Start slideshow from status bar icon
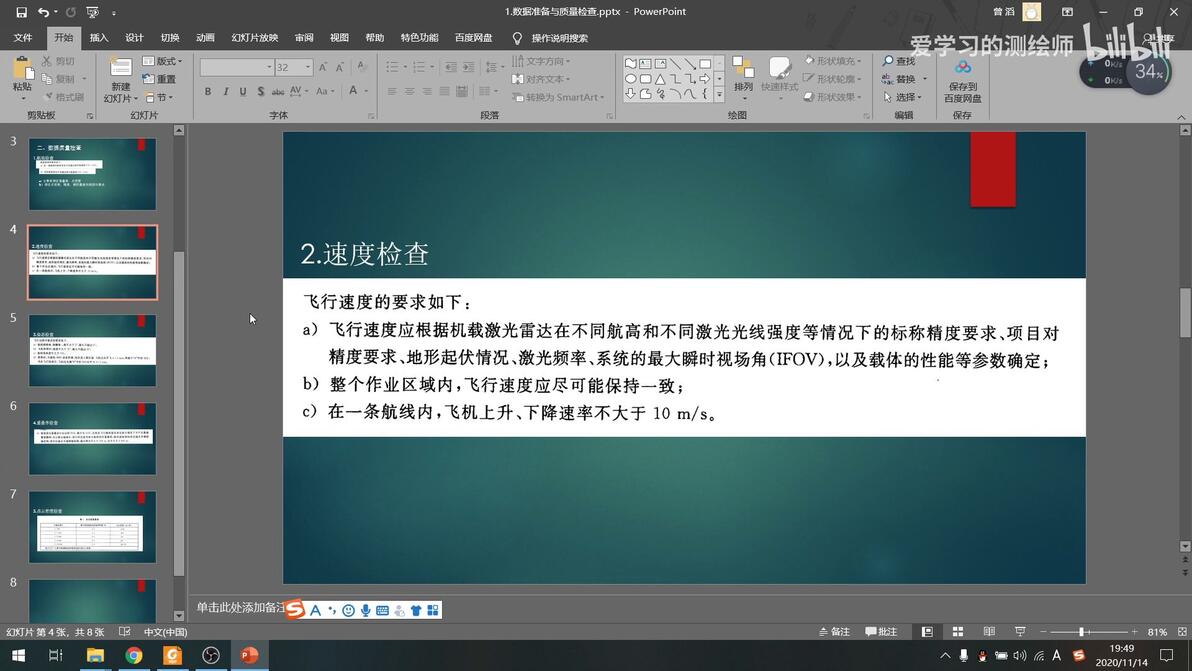This screenshot has width=1192, height=671. pyautogui.click(x=1020, y=631)
